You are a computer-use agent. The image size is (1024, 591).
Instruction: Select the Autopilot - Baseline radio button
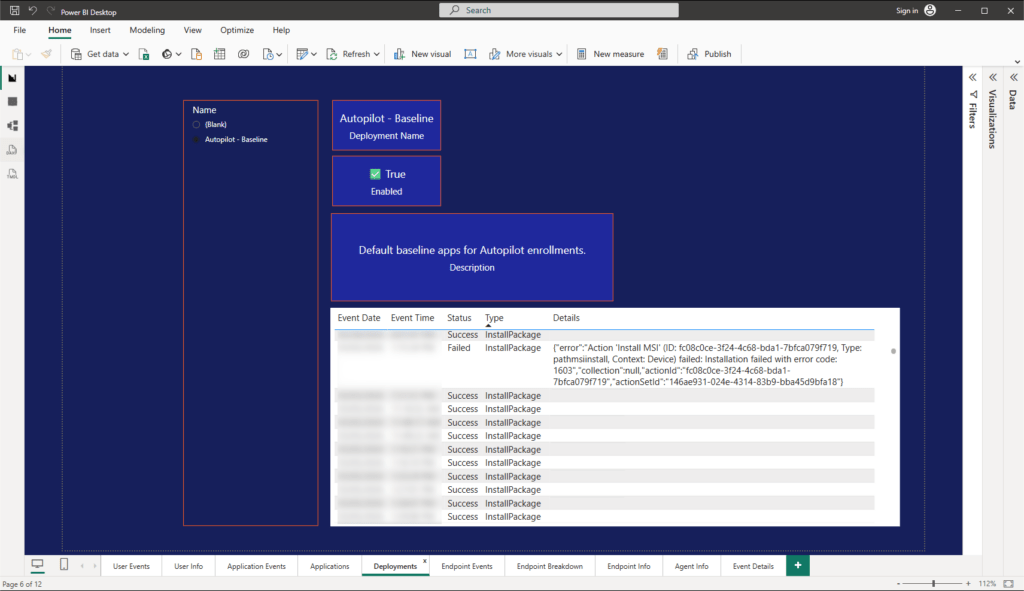coord(196,140)
